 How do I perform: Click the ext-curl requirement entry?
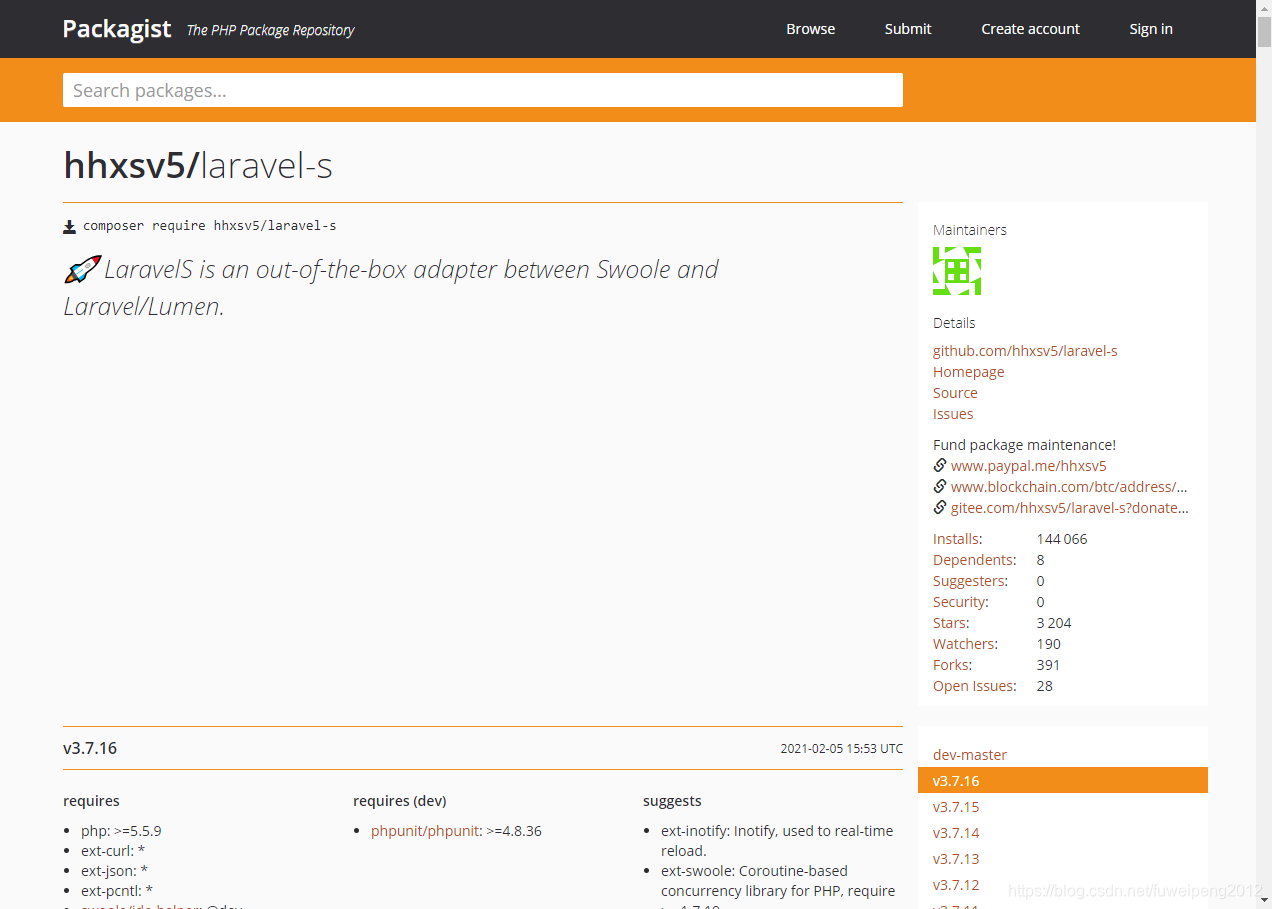click(113, 851)
